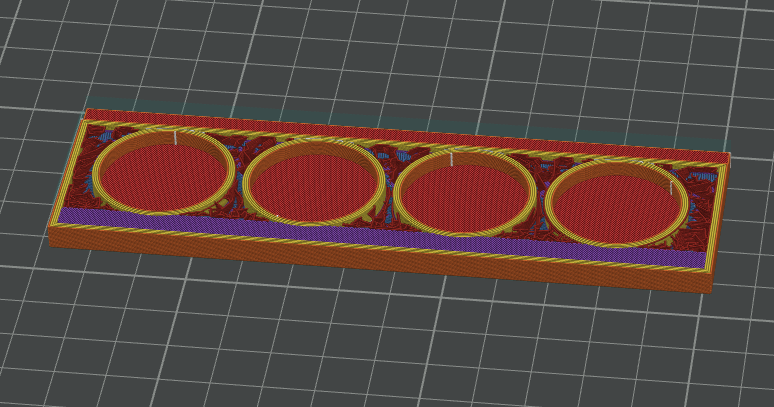Viewport: 774px width, 407px height.
Task: Select the sliced rectangular tray model
Action: 389,200
